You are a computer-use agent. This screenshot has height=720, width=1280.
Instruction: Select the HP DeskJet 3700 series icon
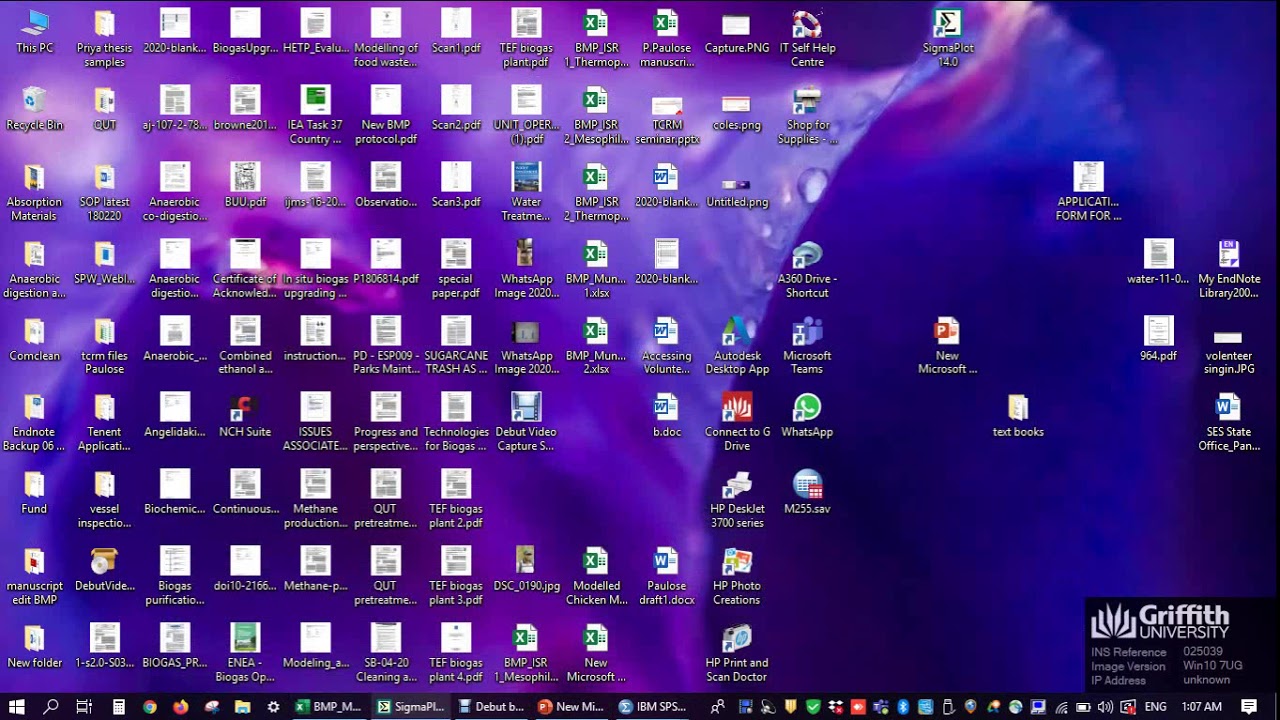pyautogui.click(x=737, y=499)
